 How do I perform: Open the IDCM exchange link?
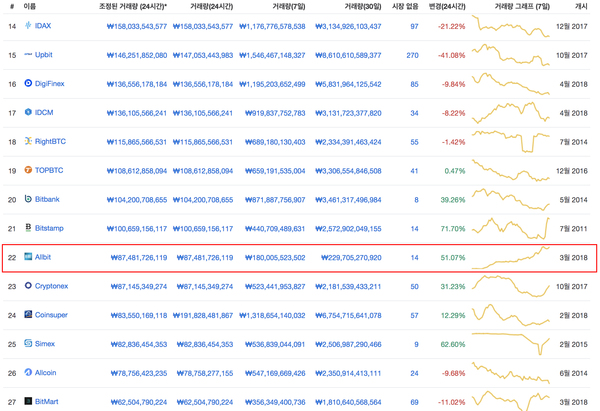44,112
